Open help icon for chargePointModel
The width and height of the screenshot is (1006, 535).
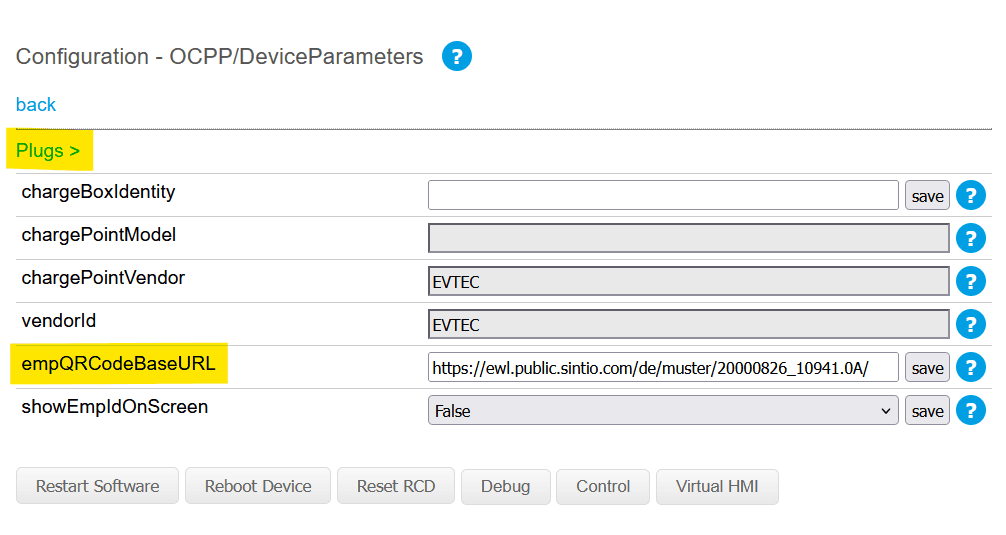(x=971, y=238)
